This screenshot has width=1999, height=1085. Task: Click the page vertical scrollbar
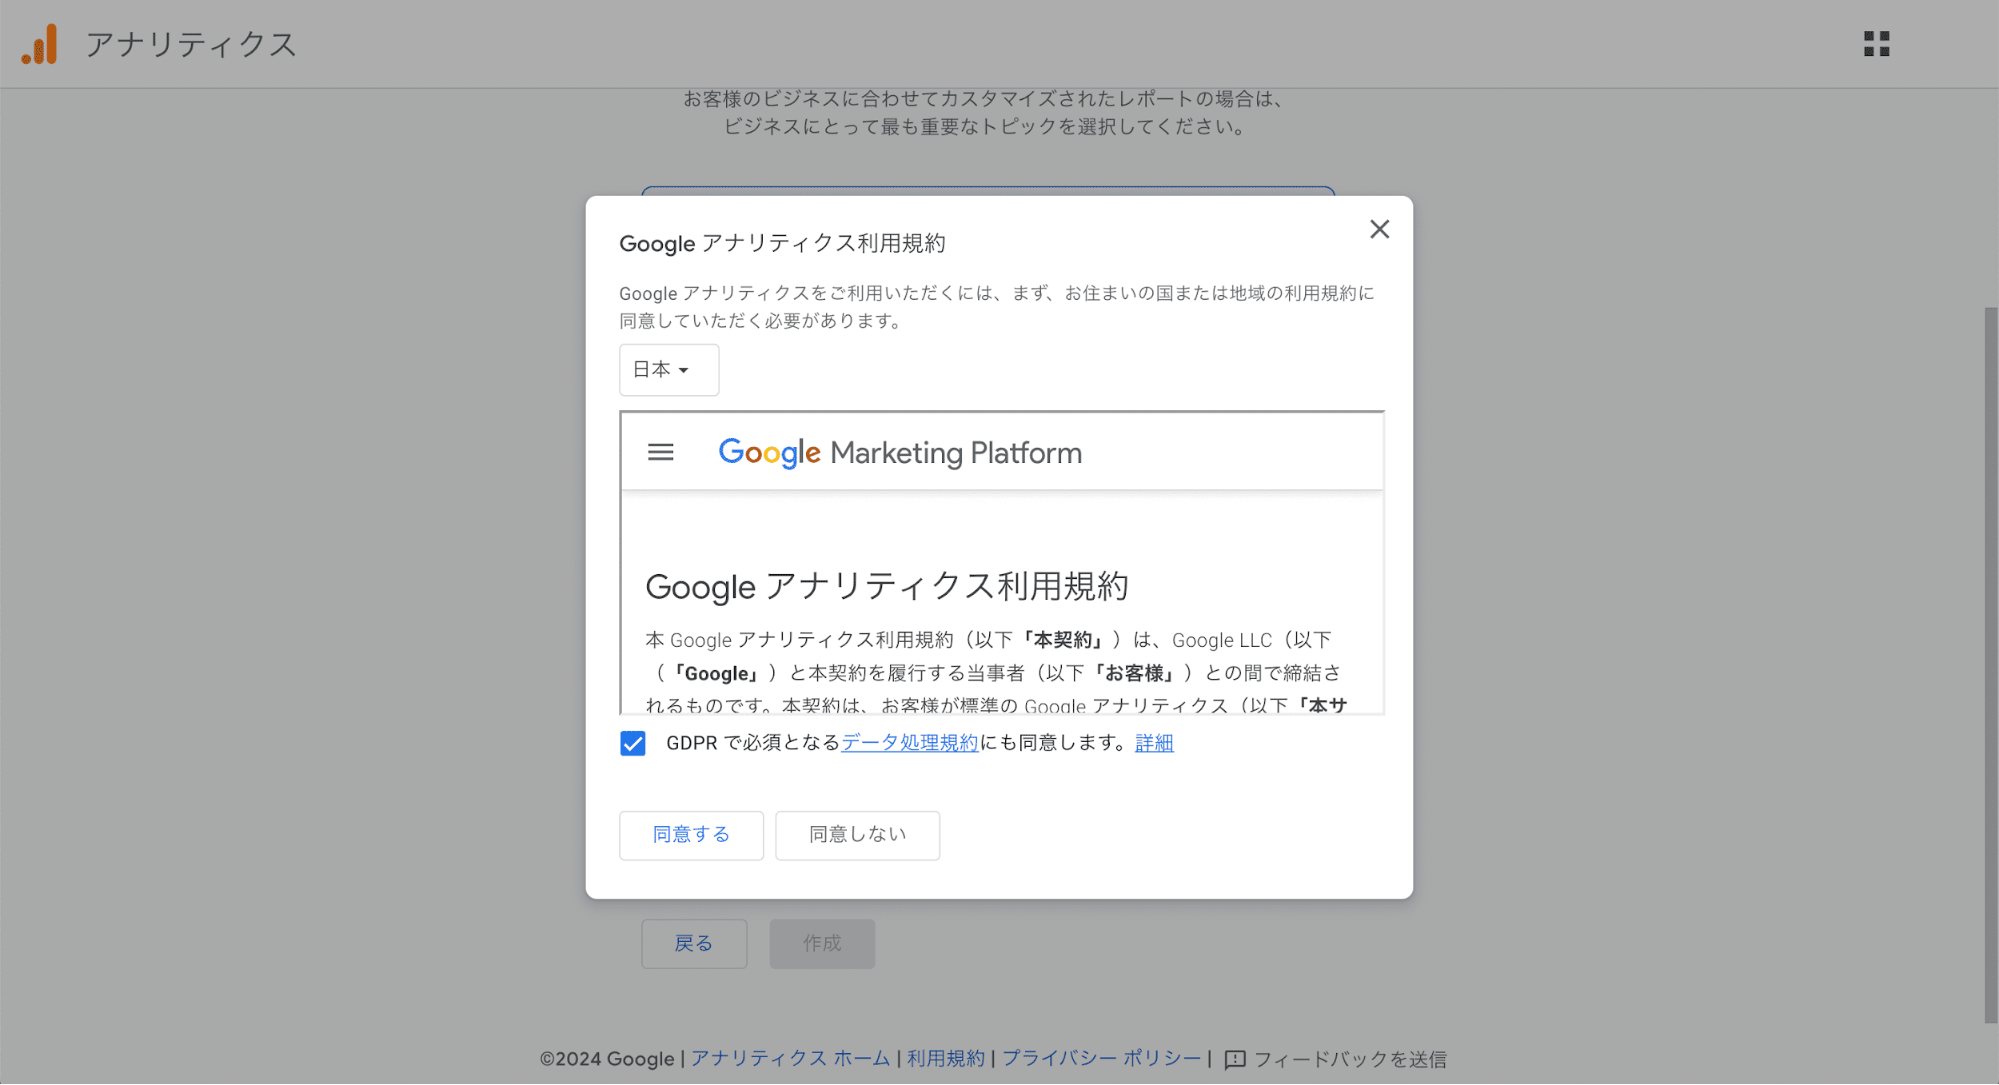click(x=1991, y=665)
